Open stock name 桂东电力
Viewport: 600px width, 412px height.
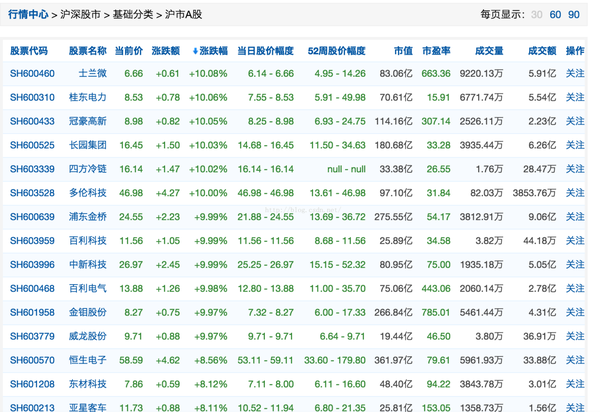pyautogui.click(x=88, y=98)
